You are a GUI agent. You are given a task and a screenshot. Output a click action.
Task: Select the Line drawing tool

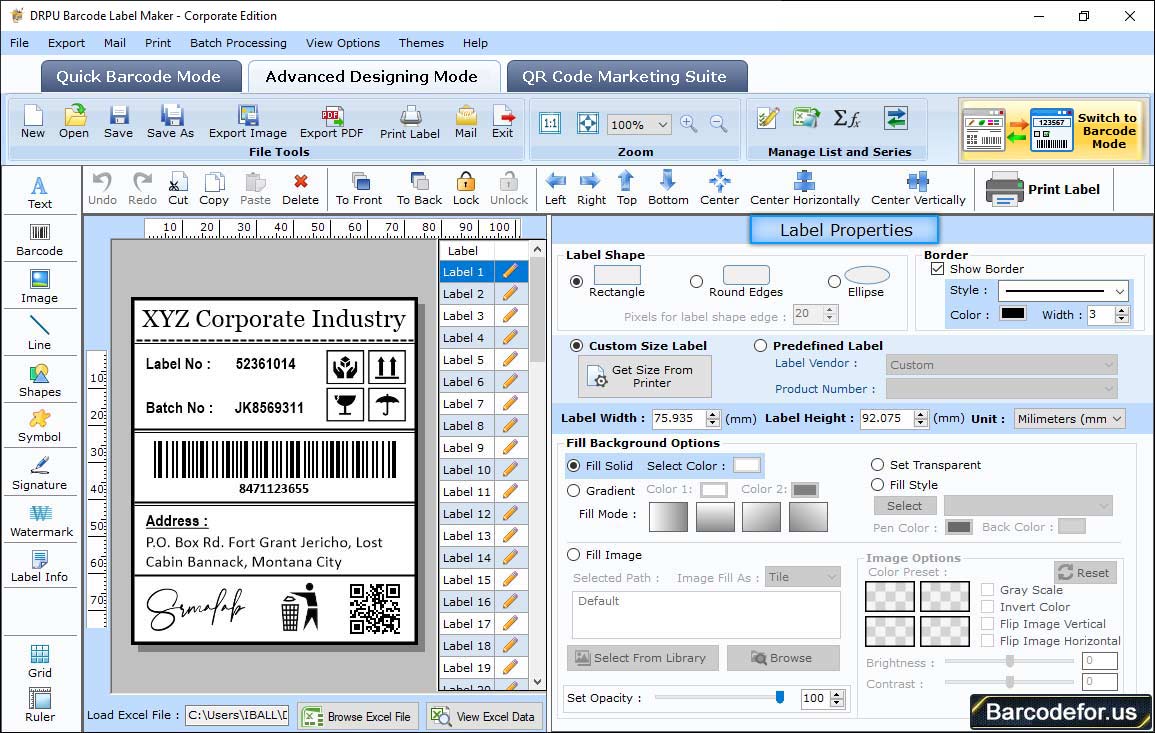(40, 334)
